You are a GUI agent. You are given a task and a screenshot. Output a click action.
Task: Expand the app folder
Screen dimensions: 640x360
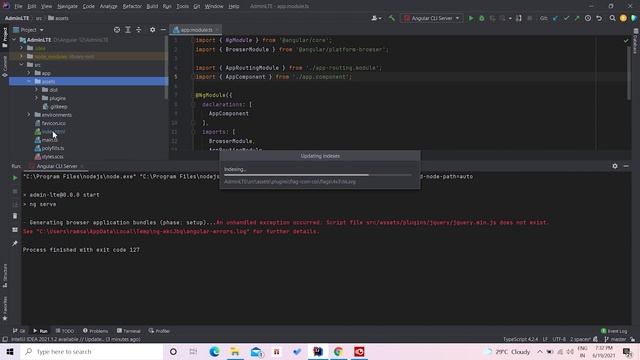coord(29,73)
